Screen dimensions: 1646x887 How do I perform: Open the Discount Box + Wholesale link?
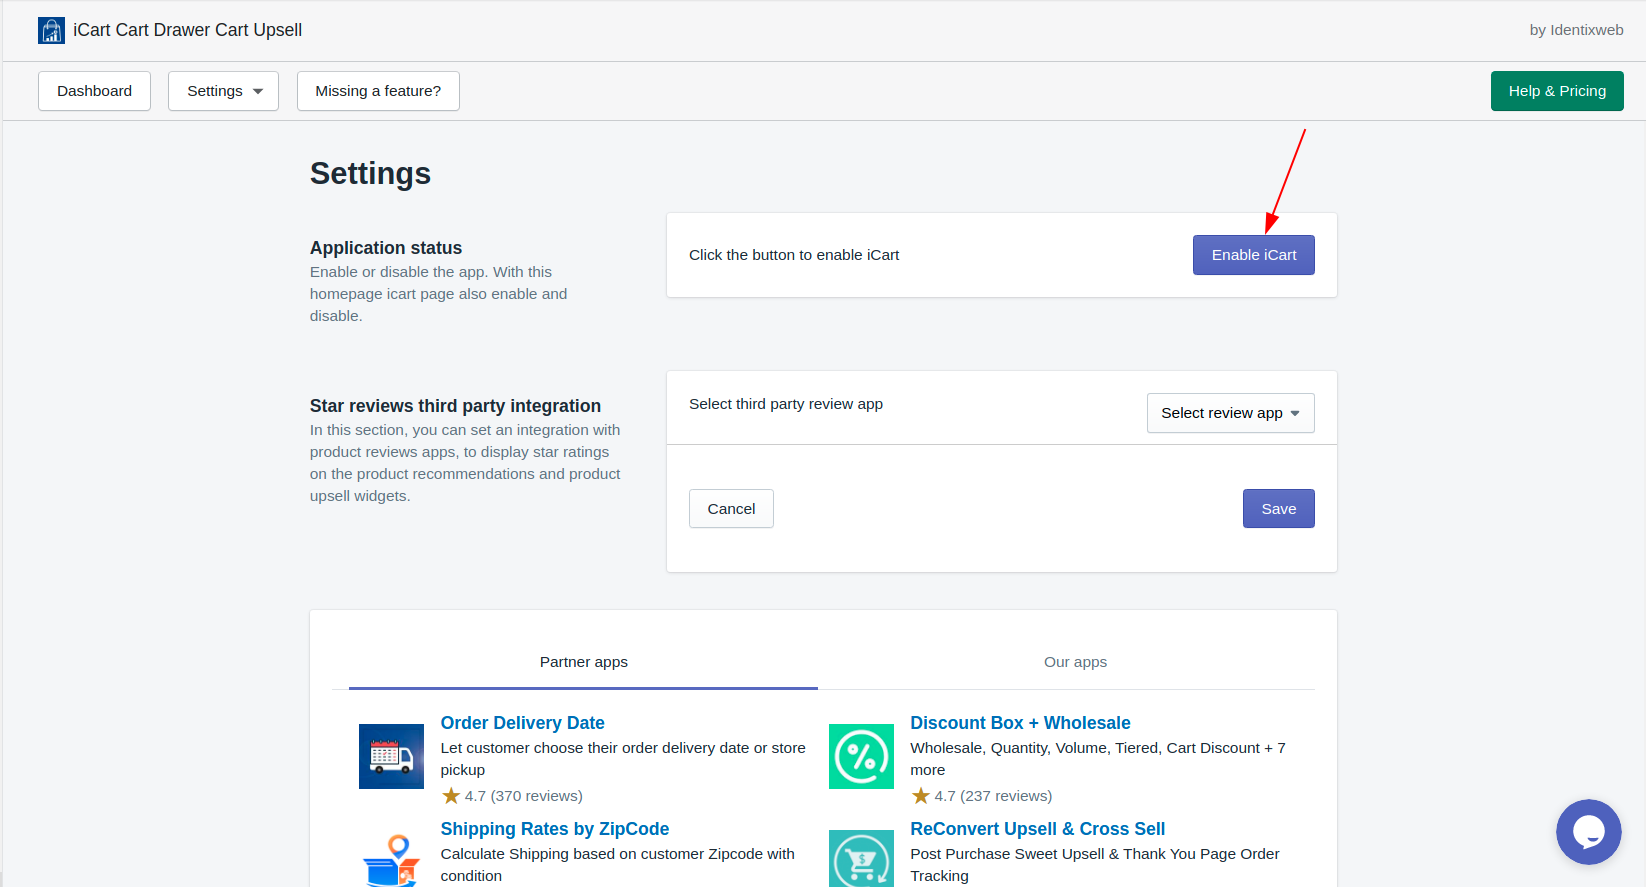tap(1020, 723)
